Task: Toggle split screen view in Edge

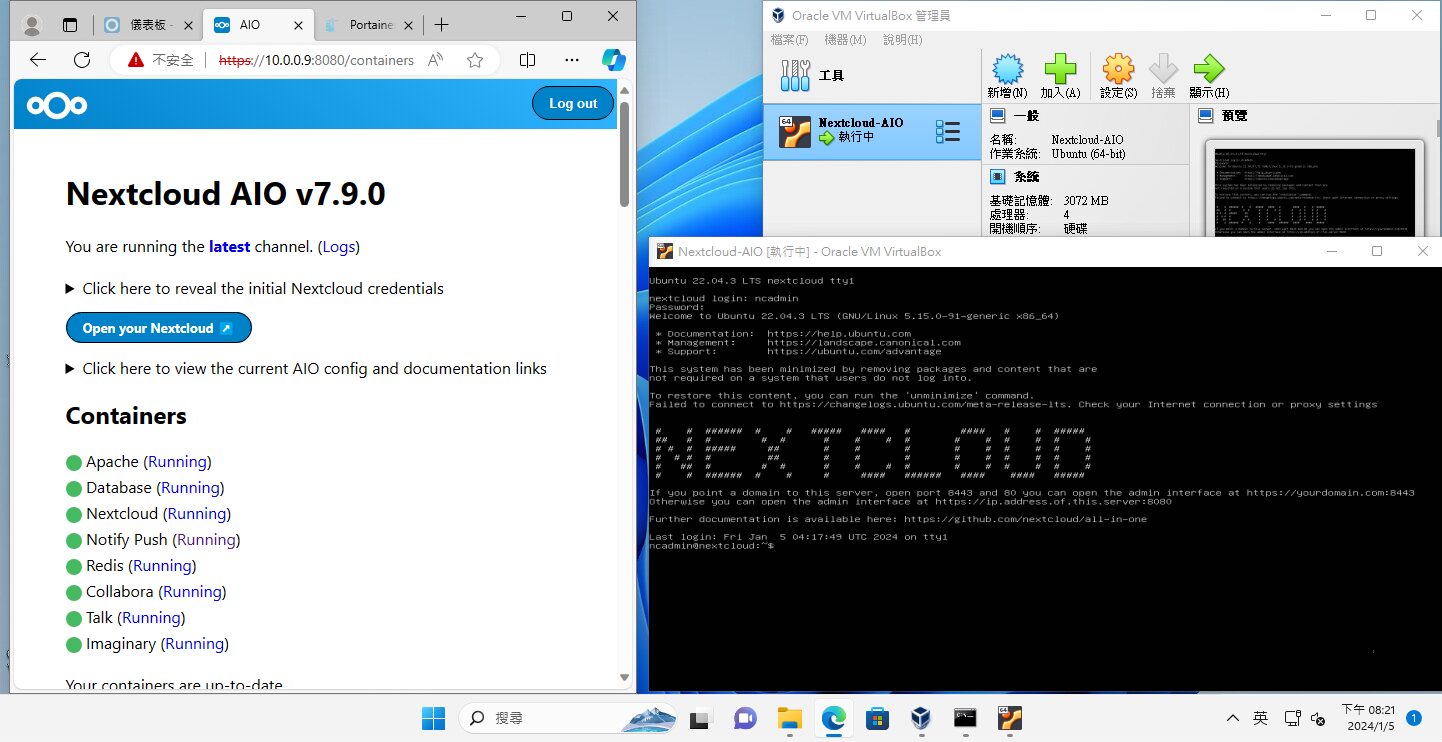Action: pyautogui.click(x=527, y=60)
